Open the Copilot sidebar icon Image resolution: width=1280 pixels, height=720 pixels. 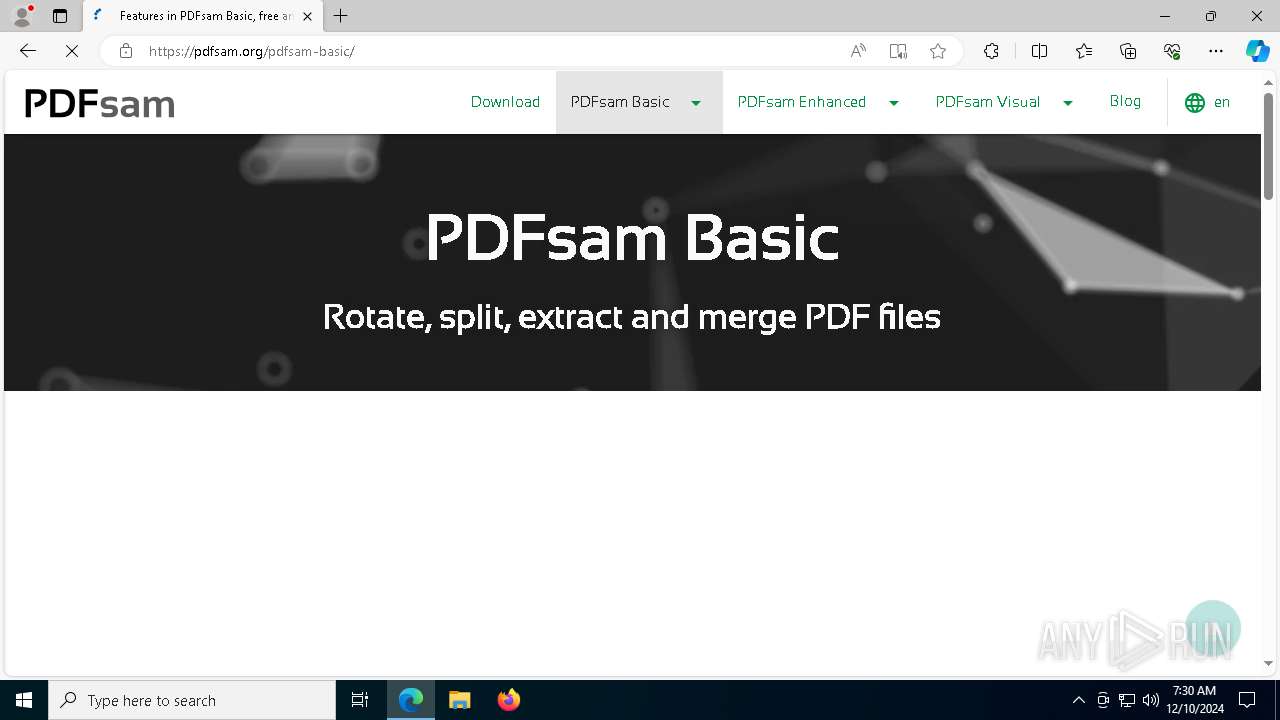[x=1257, y=51]
